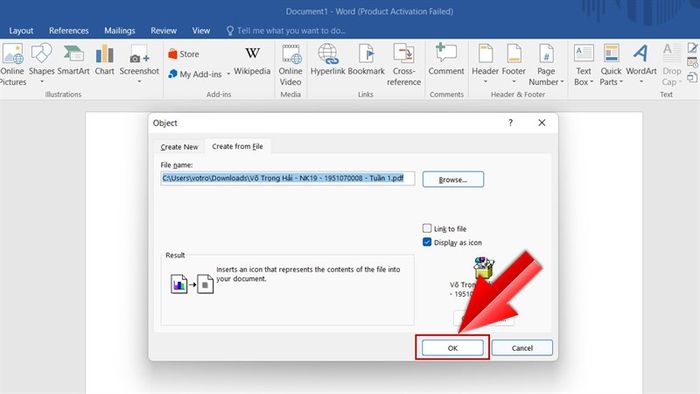The width and height of the screenshot is (700, 394).
Task: Open the Footer options
Action: tap(513, 62)
